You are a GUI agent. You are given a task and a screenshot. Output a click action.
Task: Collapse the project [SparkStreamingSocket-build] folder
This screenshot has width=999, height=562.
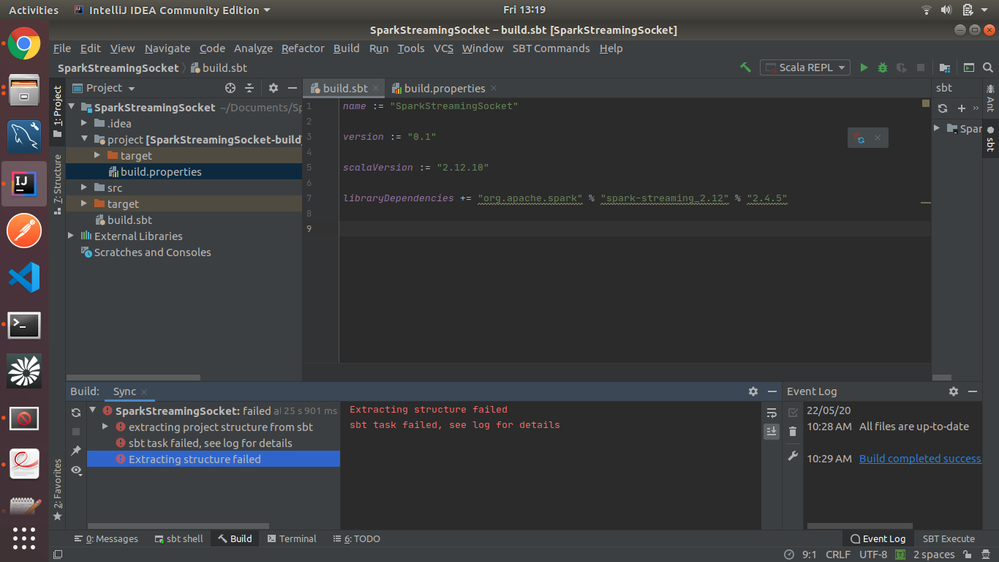point(84,139)
